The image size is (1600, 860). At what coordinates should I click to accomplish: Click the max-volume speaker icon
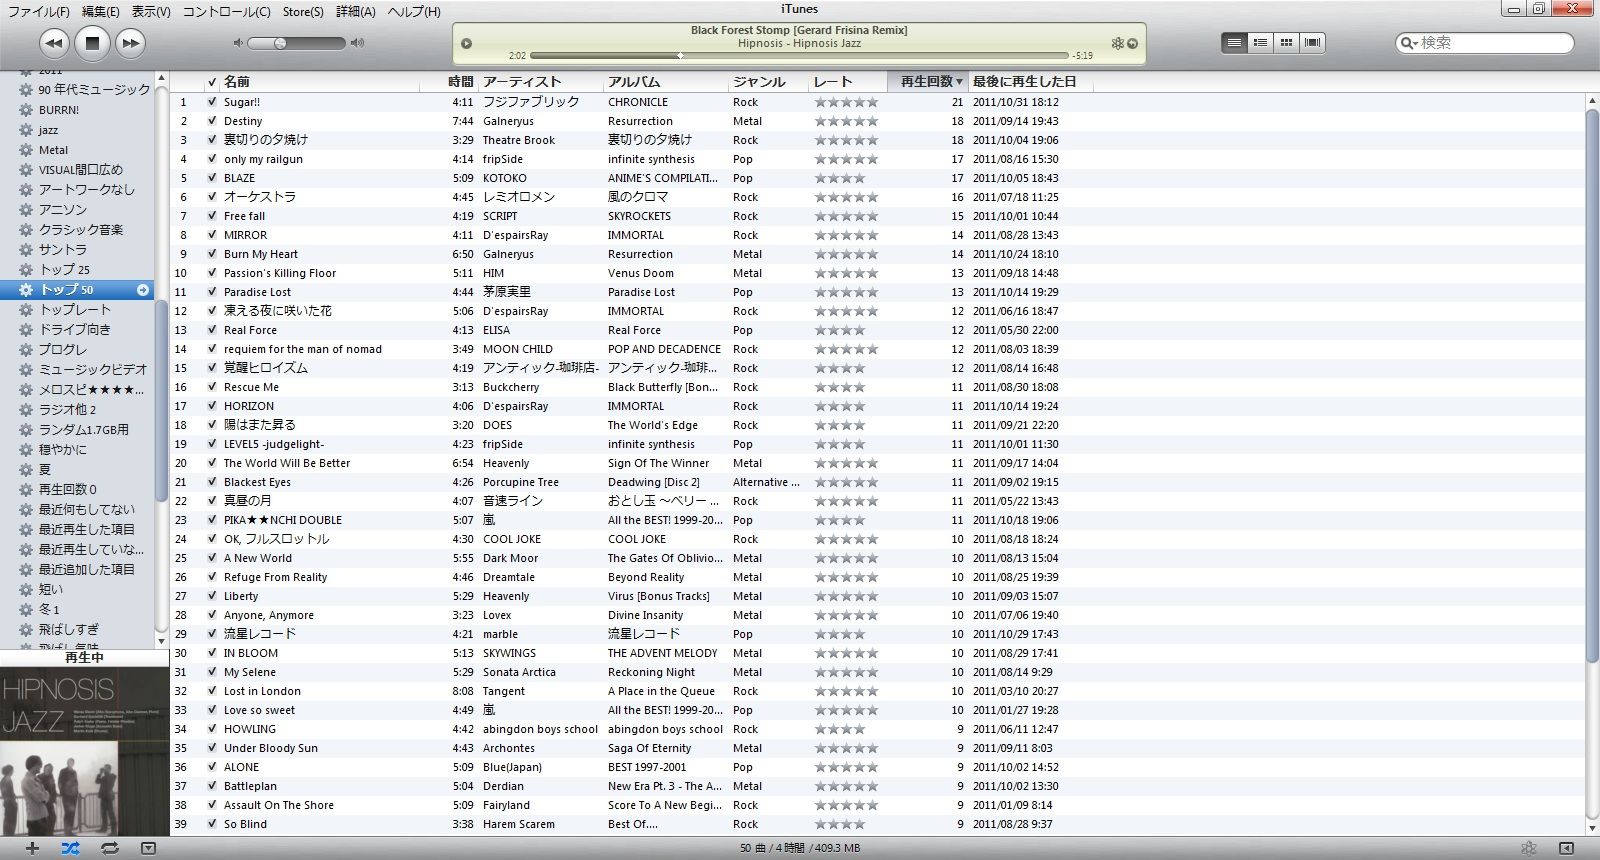[357, 43]
